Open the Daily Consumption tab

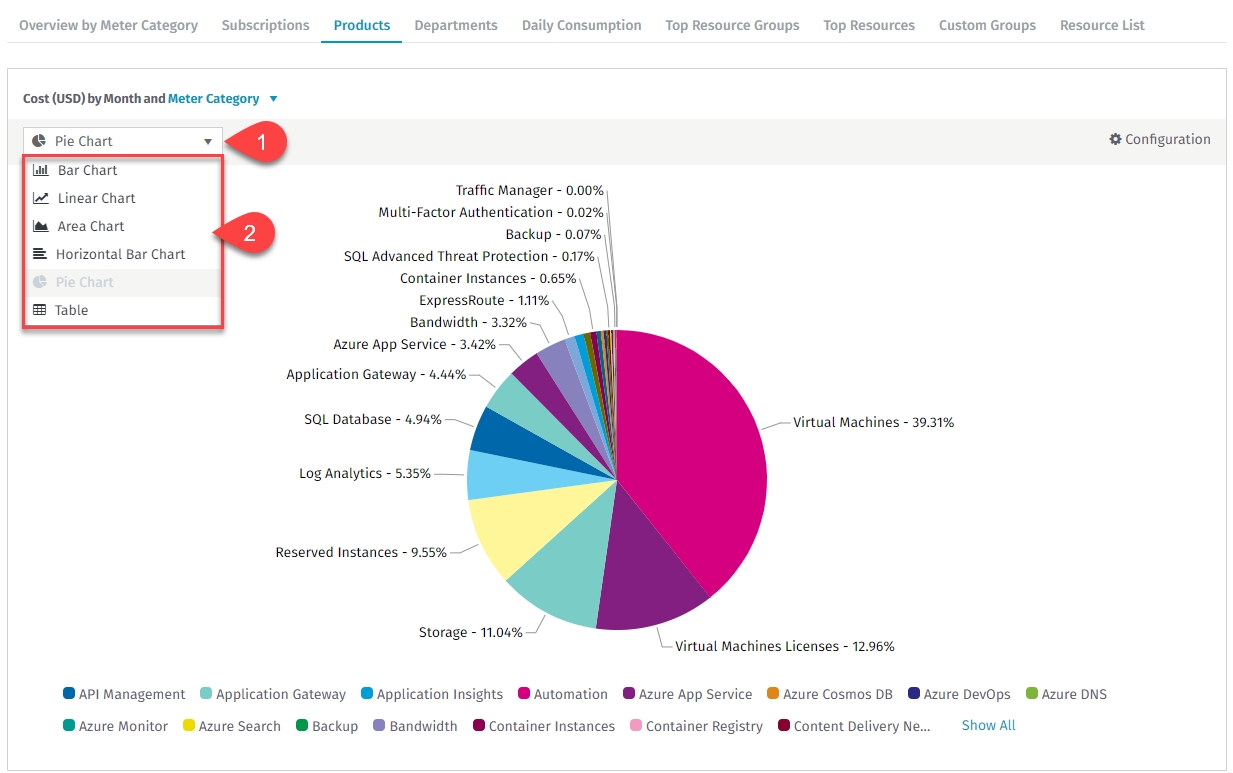click(582, 25)
